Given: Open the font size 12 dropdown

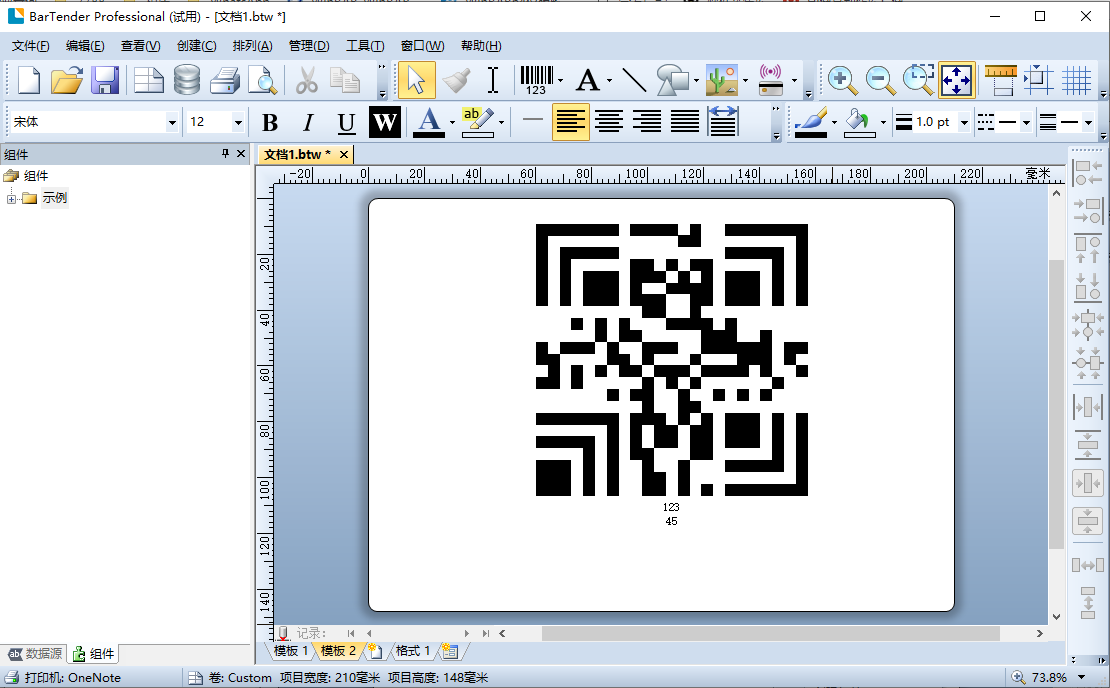Looking at the screenshot, I should click(238, 122).
